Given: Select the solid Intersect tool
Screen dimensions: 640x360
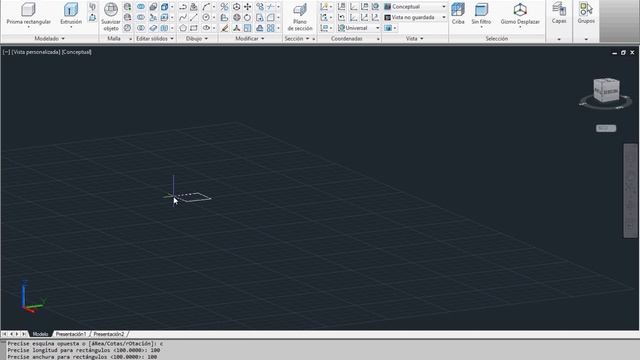Looking at the screenshot, I should click(x=141, y=28).
